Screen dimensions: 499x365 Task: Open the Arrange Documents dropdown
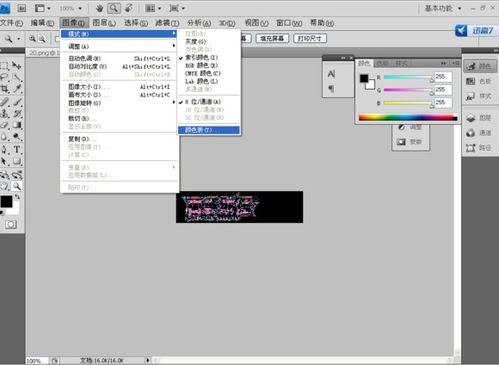[x=154, y=8]
